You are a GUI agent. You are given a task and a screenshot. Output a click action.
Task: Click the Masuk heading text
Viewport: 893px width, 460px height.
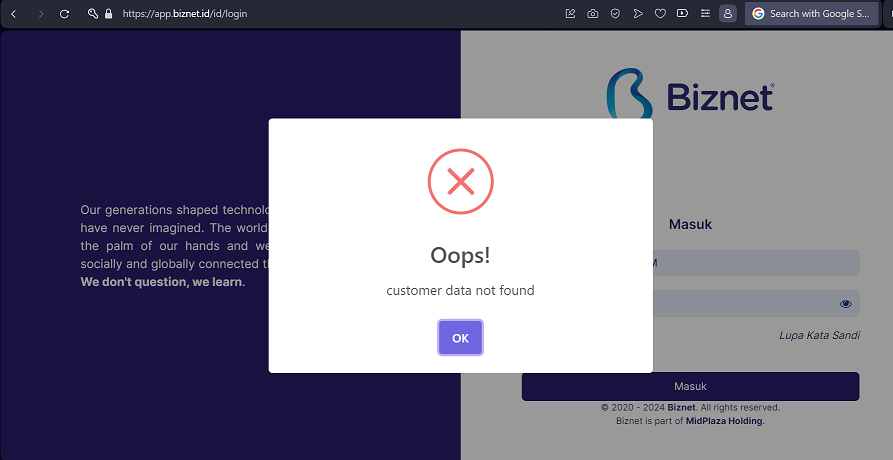click(x=690, y=224)
